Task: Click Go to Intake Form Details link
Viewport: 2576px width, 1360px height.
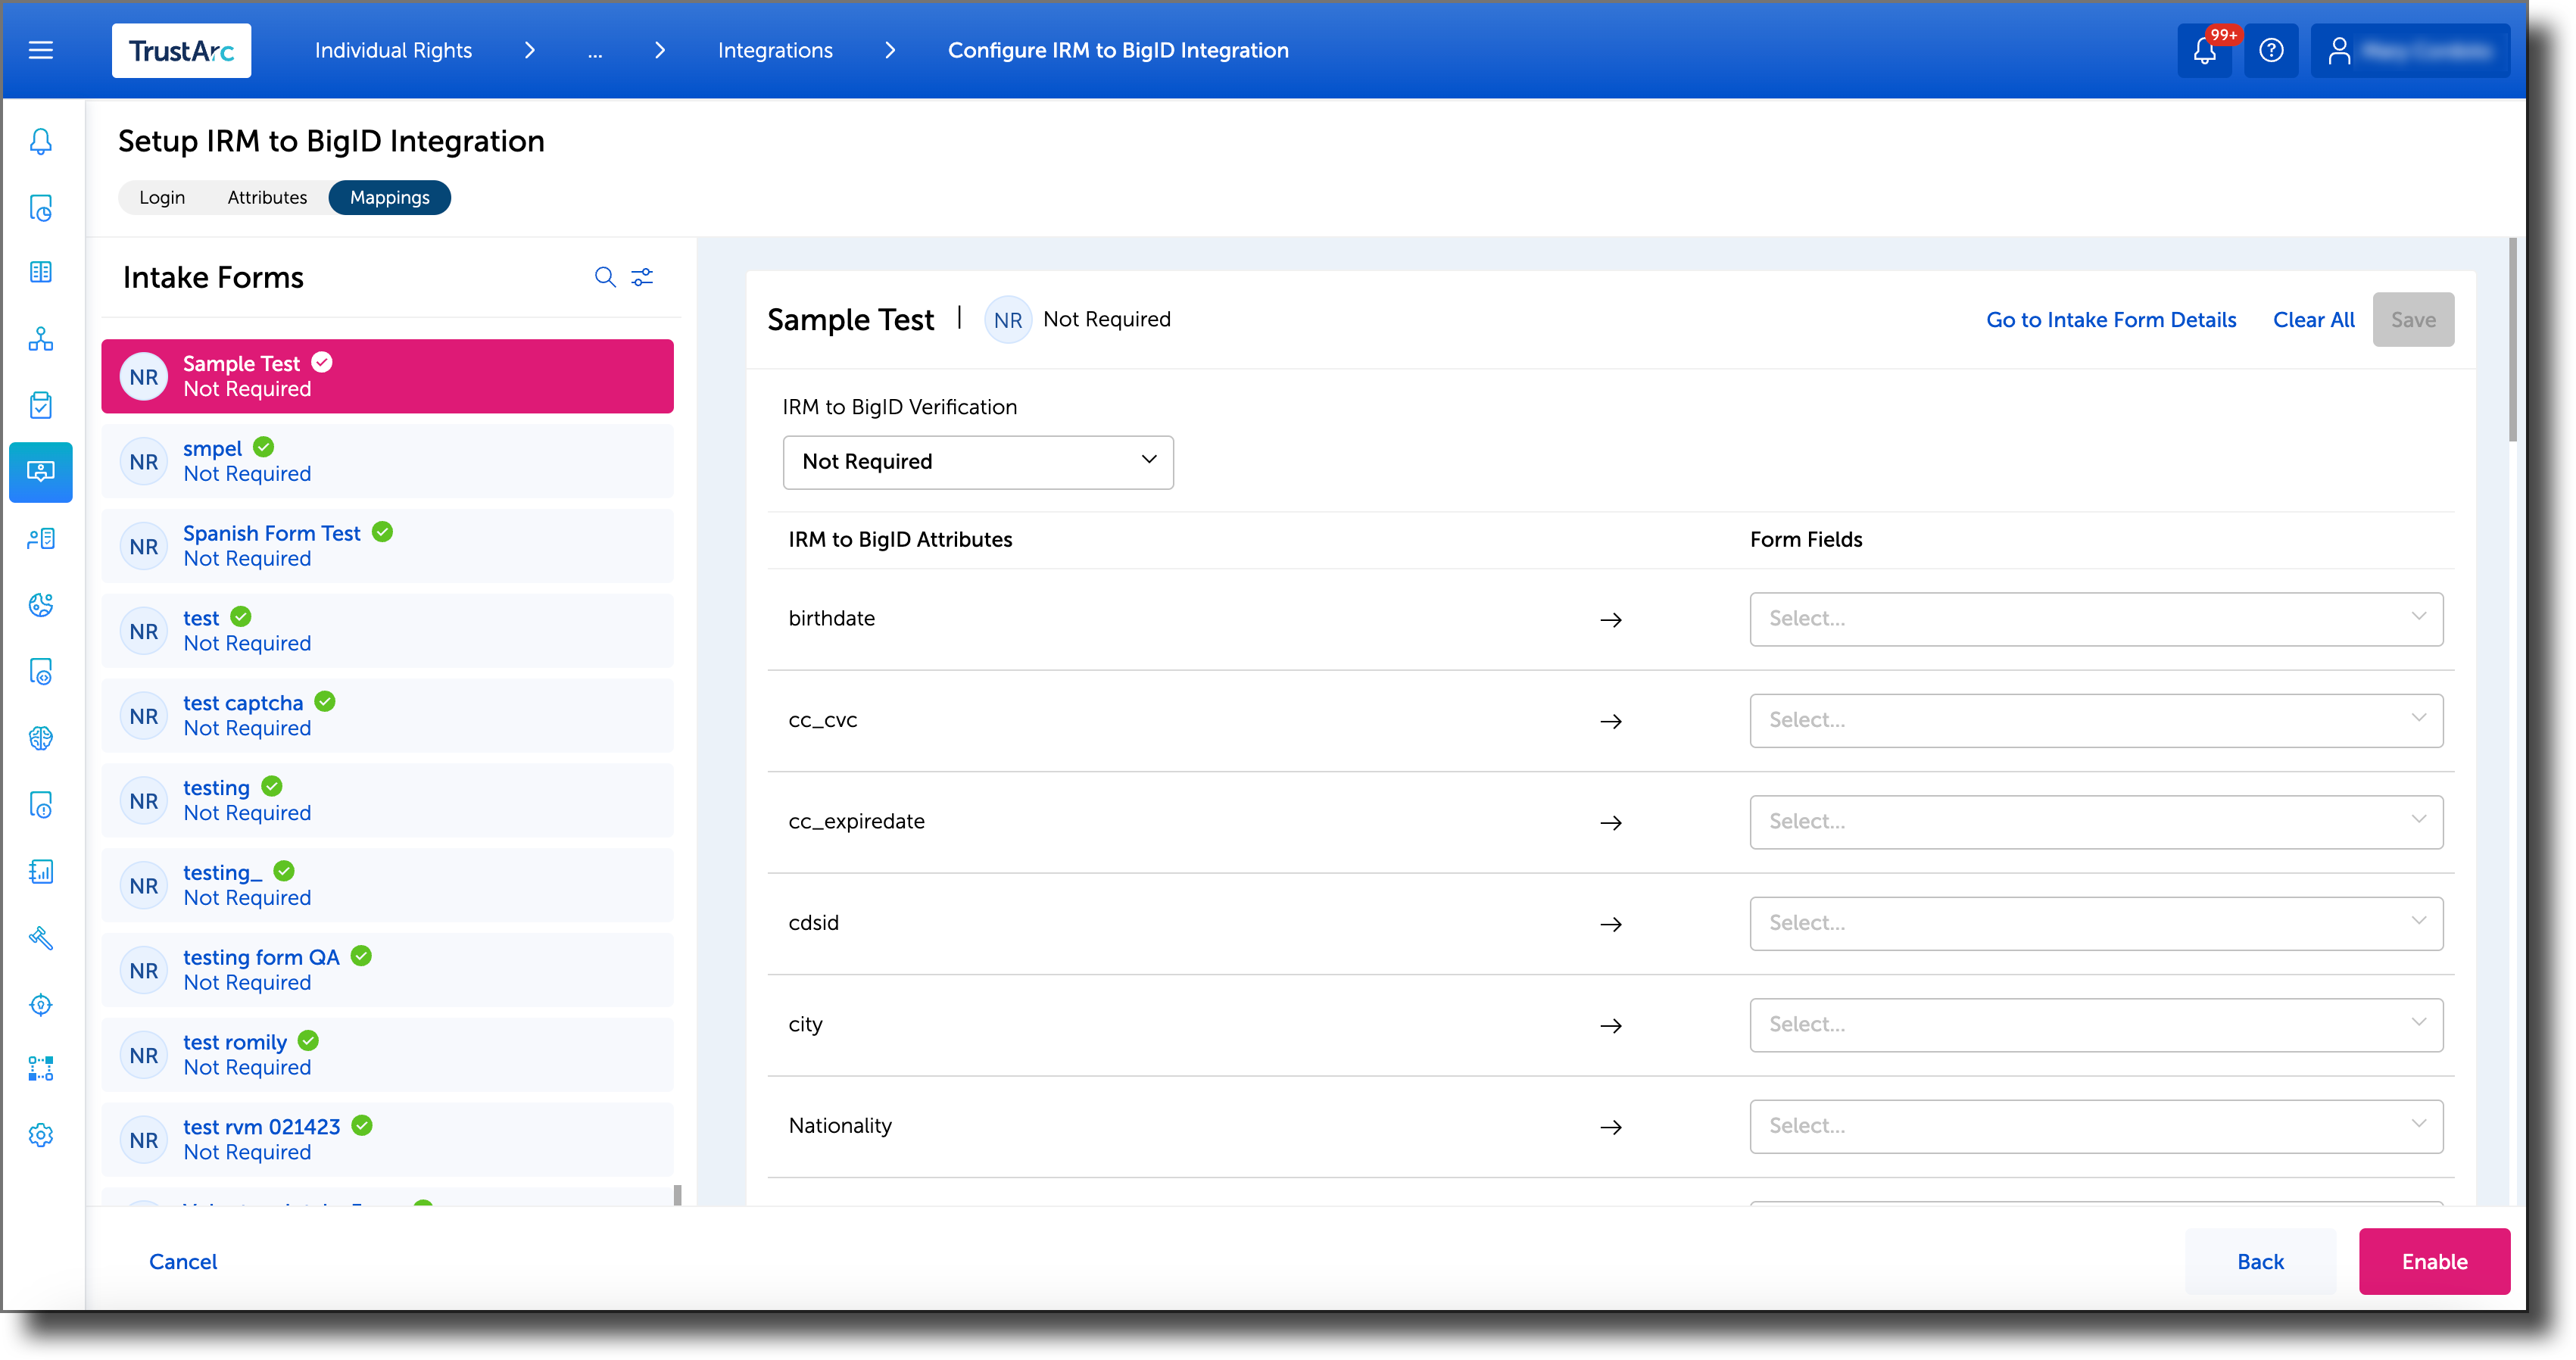Action: pos(2111,319)
